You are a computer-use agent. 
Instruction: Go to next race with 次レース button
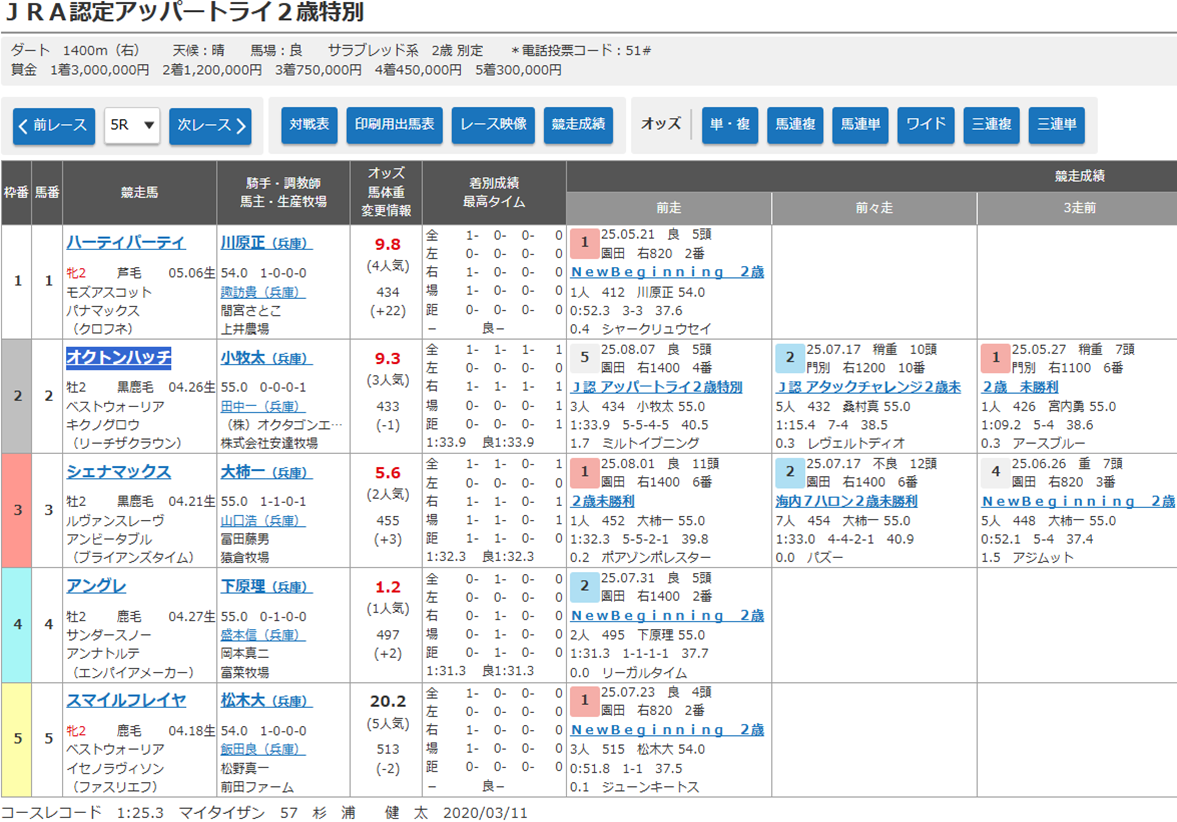pos(210,126)
